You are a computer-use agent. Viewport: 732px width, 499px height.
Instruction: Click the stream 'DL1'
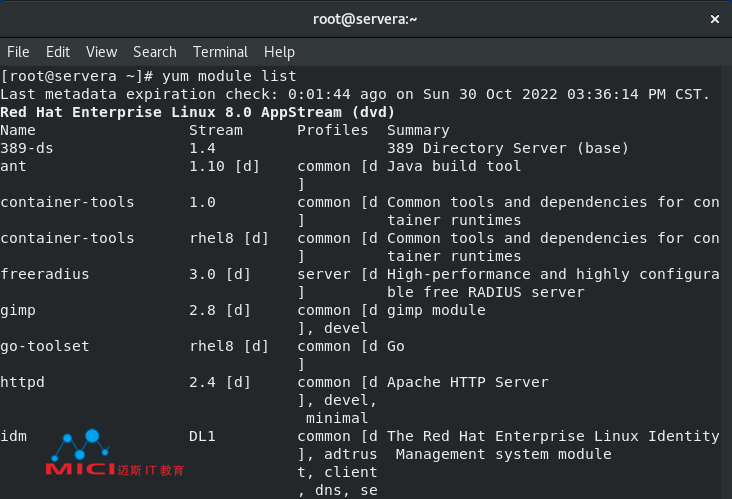(x=202, y=436)
